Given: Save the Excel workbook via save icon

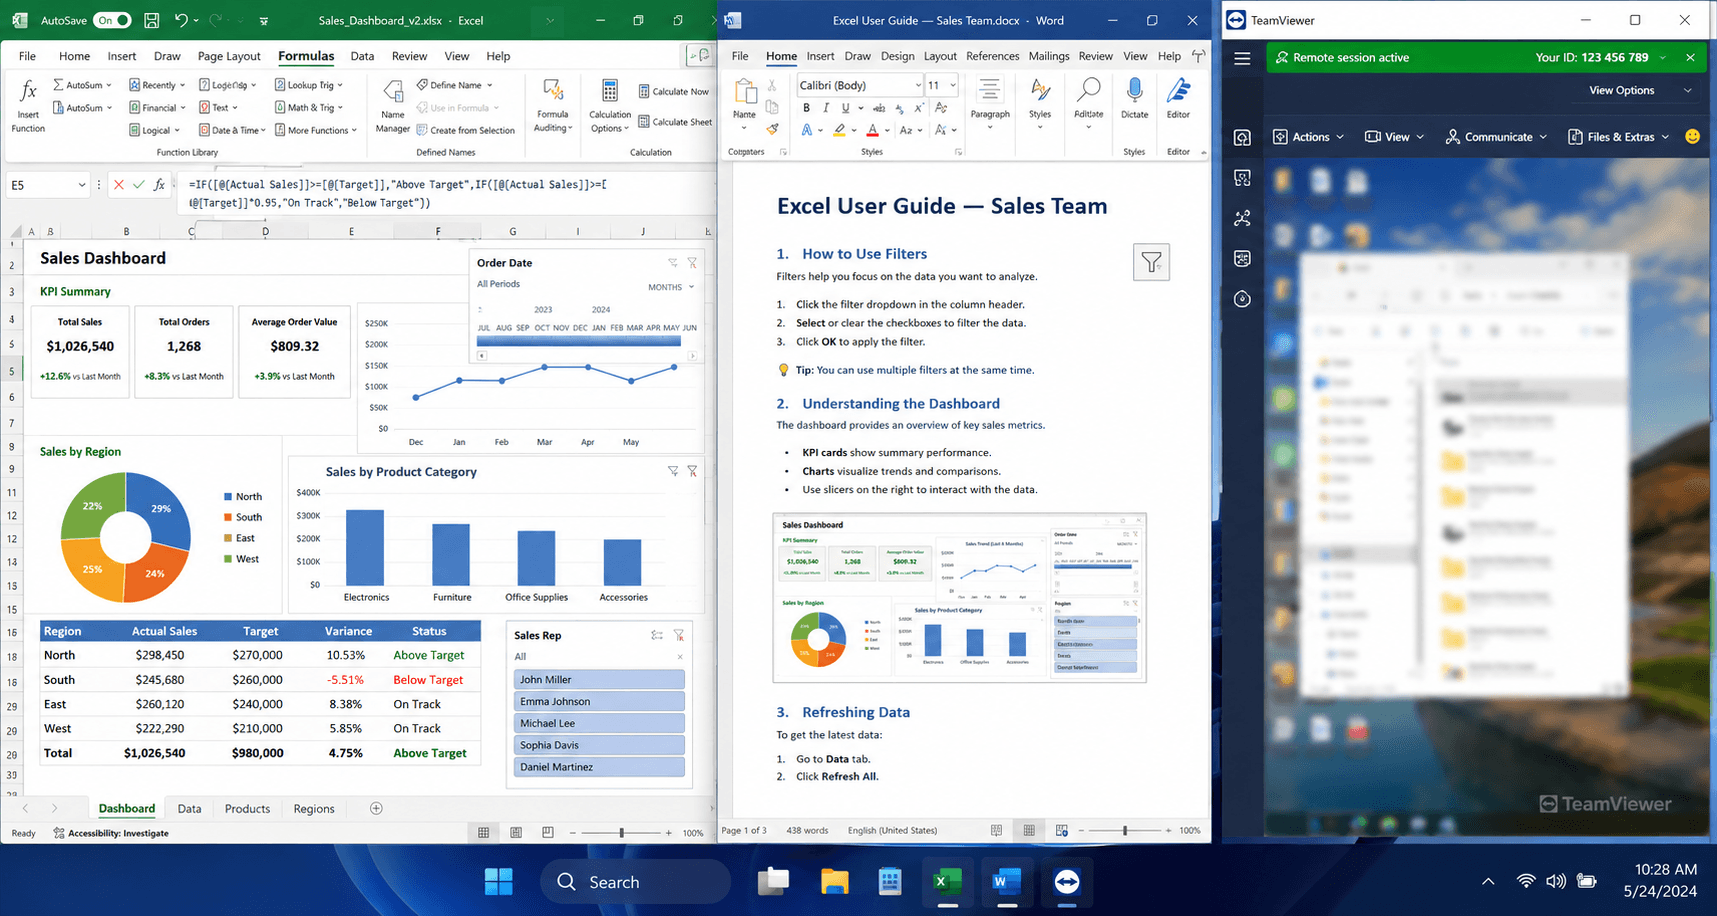Looking at the screenshot, I should coord(151,20).
